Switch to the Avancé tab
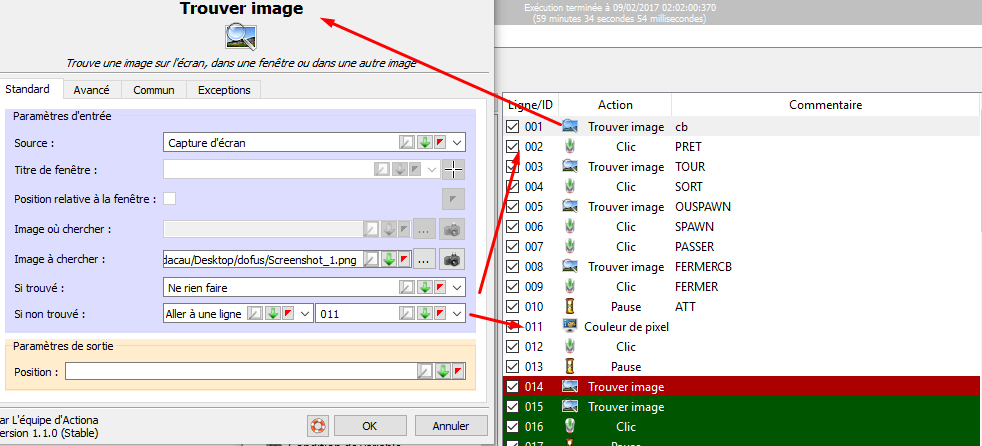The width and height of the screenshot is (982, 446). pyautogui.click(x=91, y=90)
